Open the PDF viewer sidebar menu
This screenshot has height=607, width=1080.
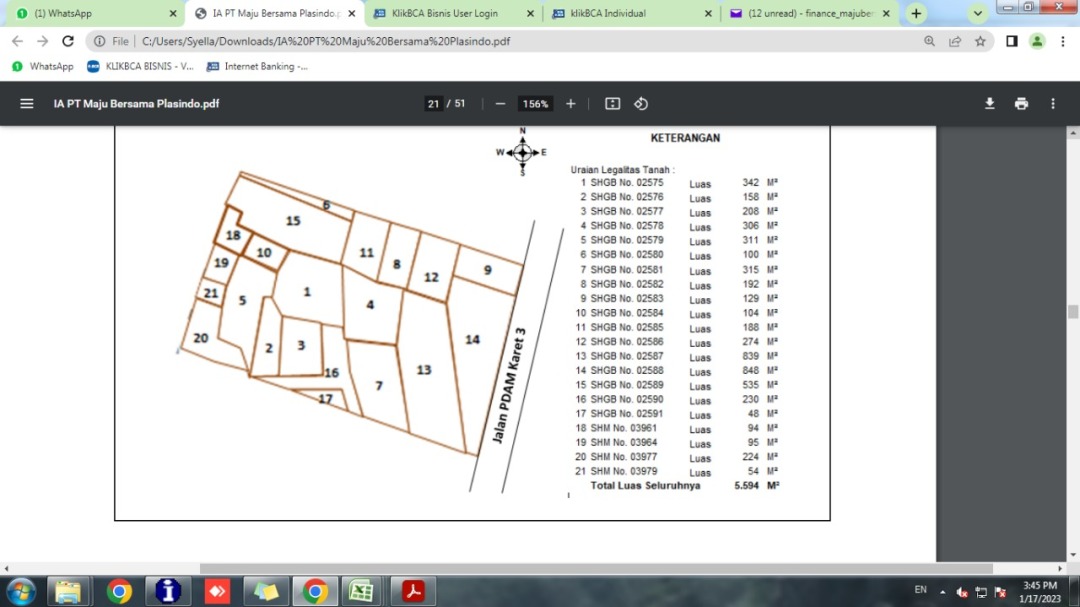[x=27, y=104]
